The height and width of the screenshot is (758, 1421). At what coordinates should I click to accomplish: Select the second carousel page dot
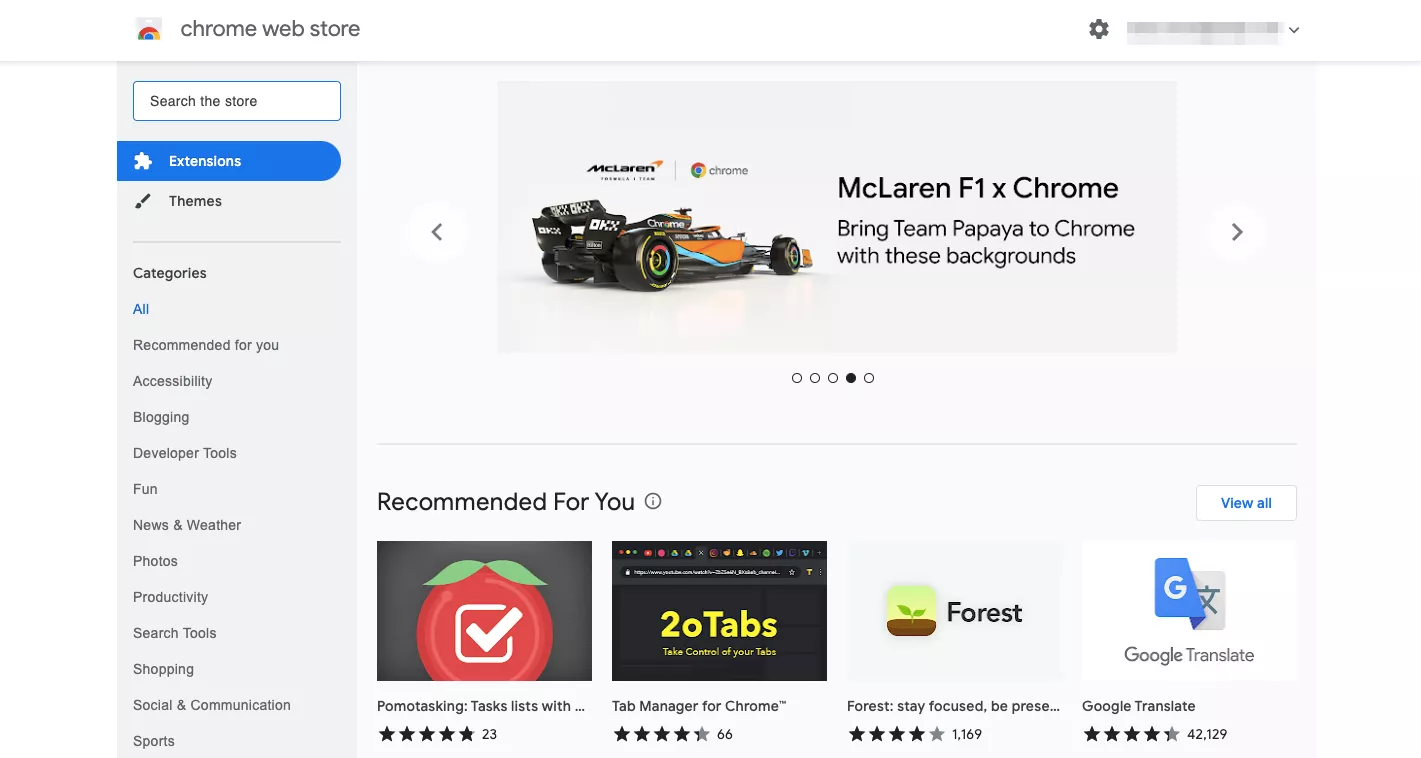coord(815,378)
